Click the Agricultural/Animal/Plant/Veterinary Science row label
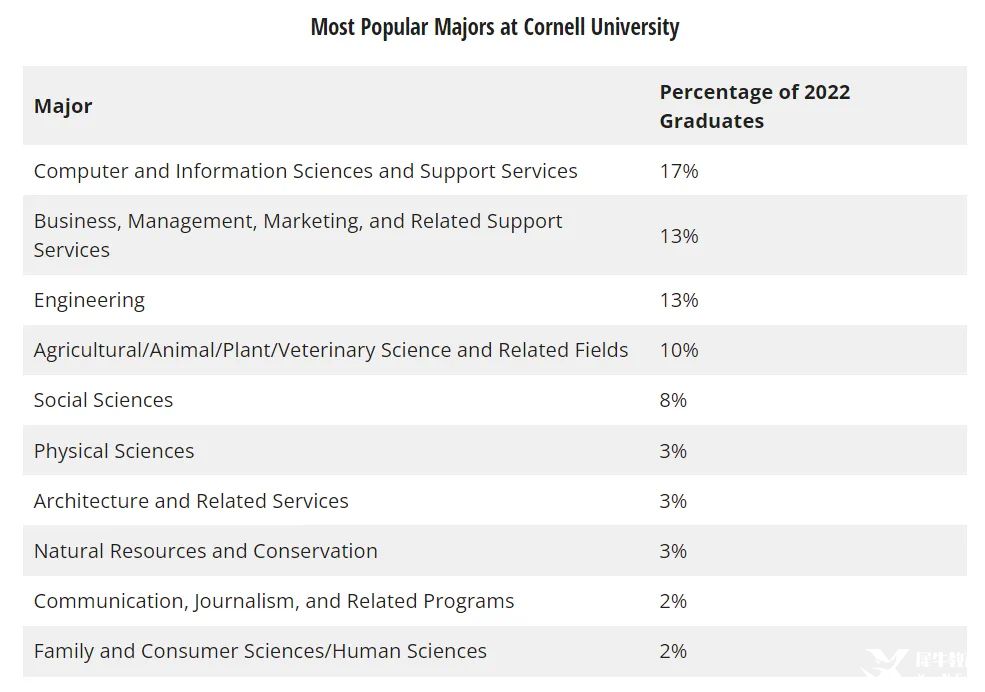985x692 pixels. coord(331,350)
